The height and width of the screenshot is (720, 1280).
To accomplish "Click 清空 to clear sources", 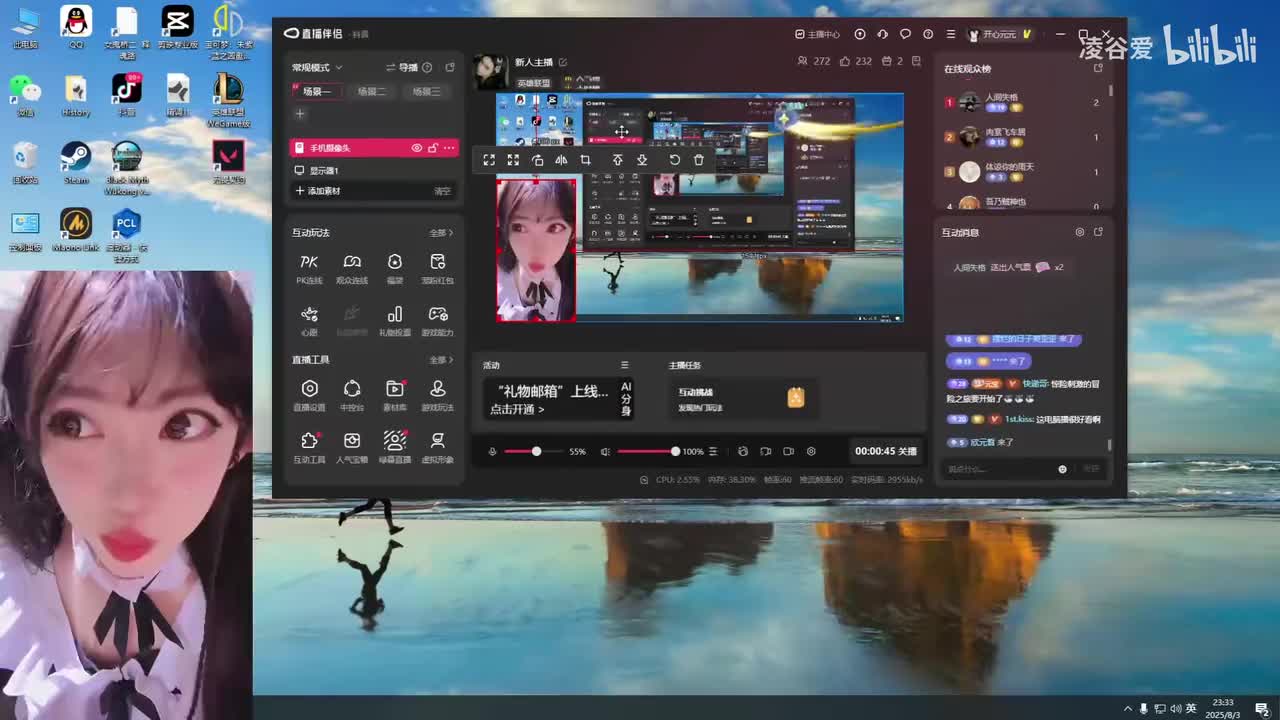I will coord(442,191).
